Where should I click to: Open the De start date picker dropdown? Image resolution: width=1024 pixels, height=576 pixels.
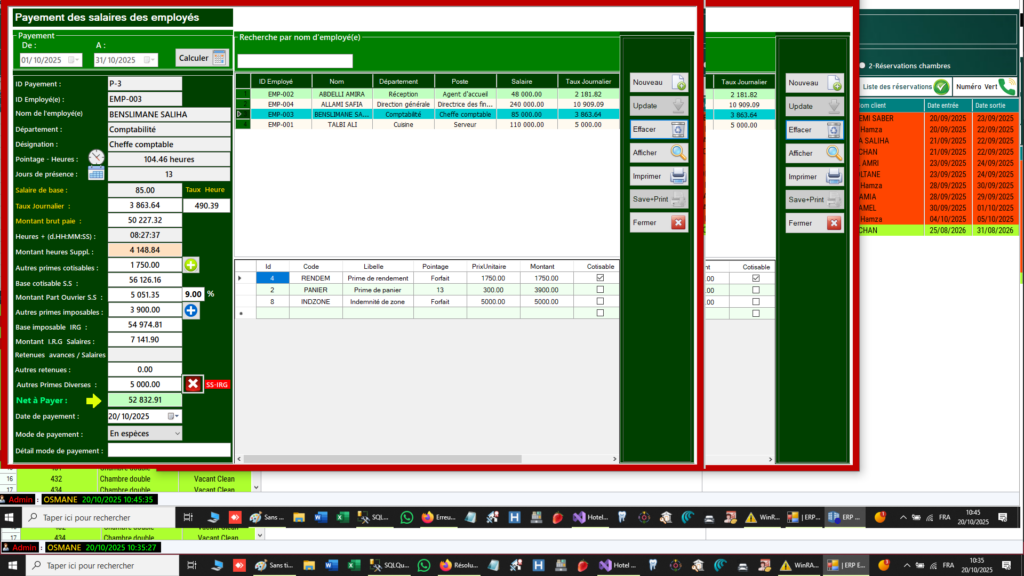(74, 59)
